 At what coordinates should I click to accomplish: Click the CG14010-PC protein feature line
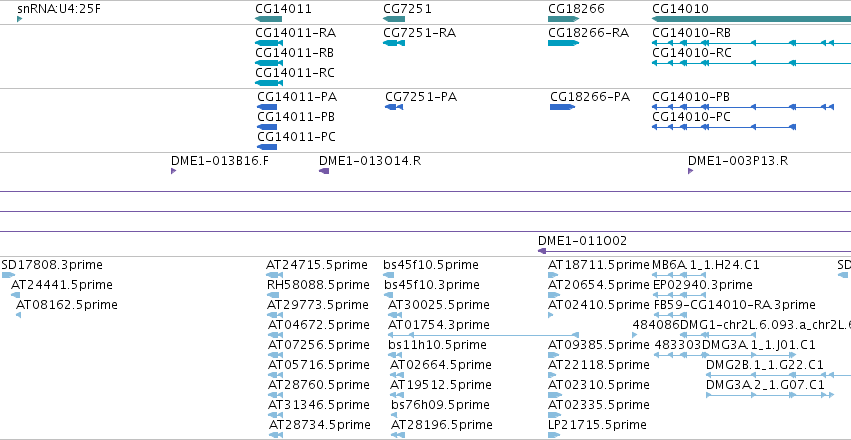tap(724, 127)
